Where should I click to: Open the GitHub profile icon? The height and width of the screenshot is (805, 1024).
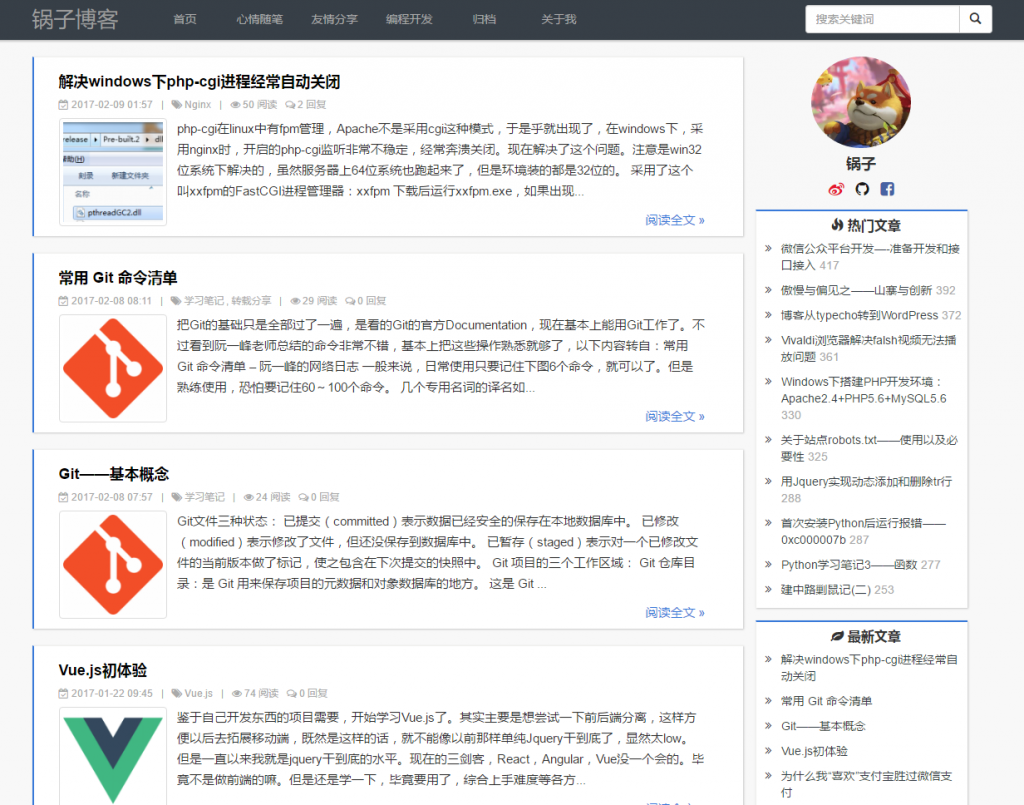click(862, 189)
